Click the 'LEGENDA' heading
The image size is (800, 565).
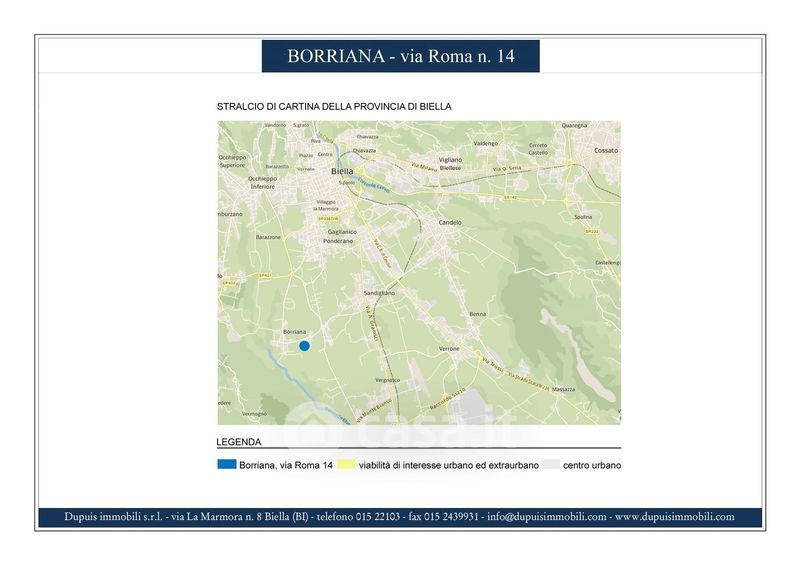click(x=238, y=442)
